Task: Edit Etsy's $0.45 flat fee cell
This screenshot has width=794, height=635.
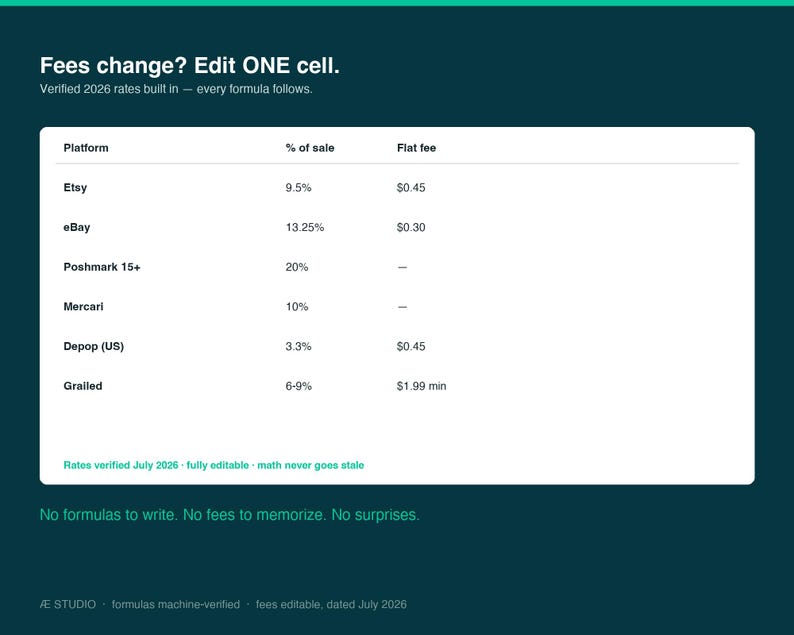Action: pyautogui.click(x=411, y=187)
